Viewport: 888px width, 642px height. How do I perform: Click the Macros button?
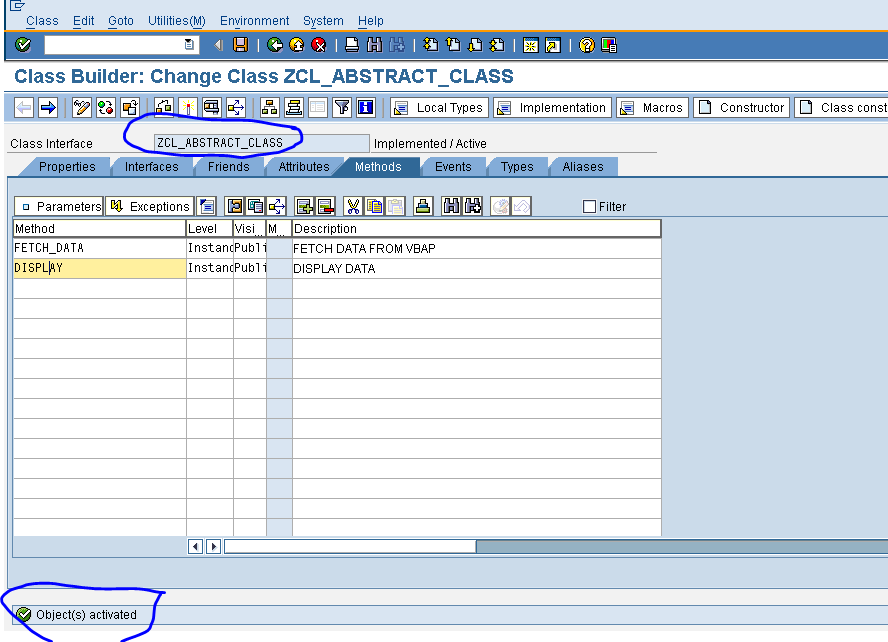[652, 108]
